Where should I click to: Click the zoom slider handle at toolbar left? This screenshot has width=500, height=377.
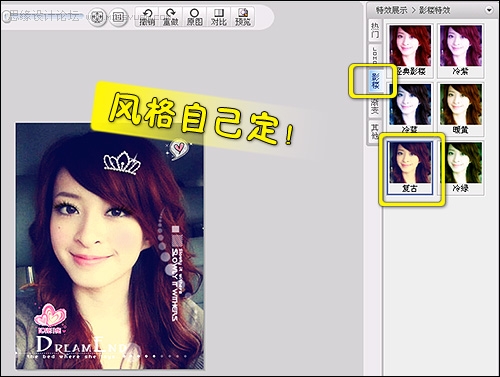pyautogui.click(x=6, y=17)
